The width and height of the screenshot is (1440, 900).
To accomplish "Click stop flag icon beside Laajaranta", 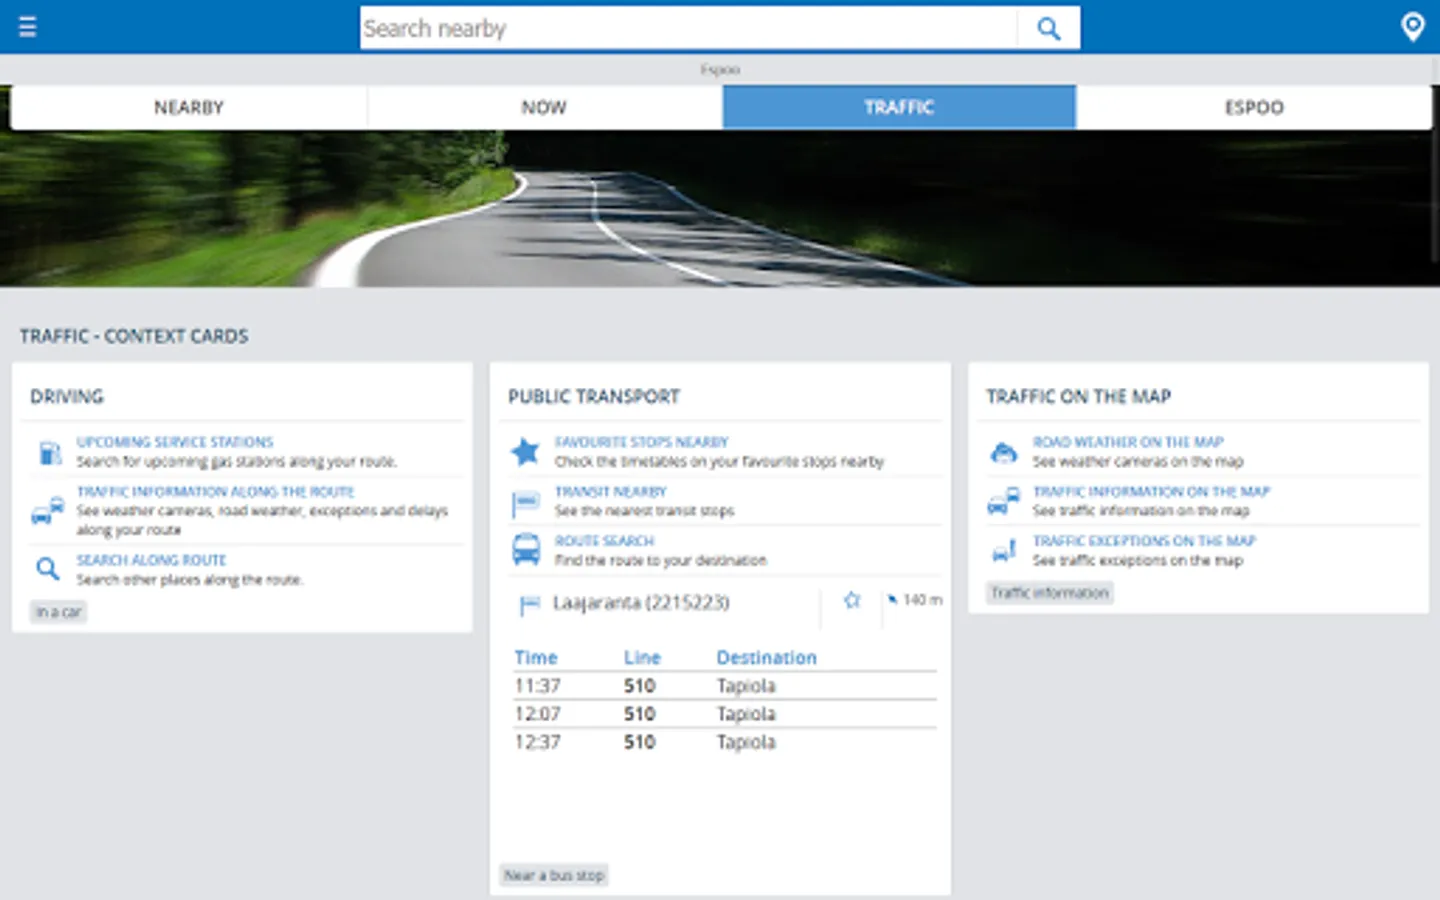I will pos(529,605).
